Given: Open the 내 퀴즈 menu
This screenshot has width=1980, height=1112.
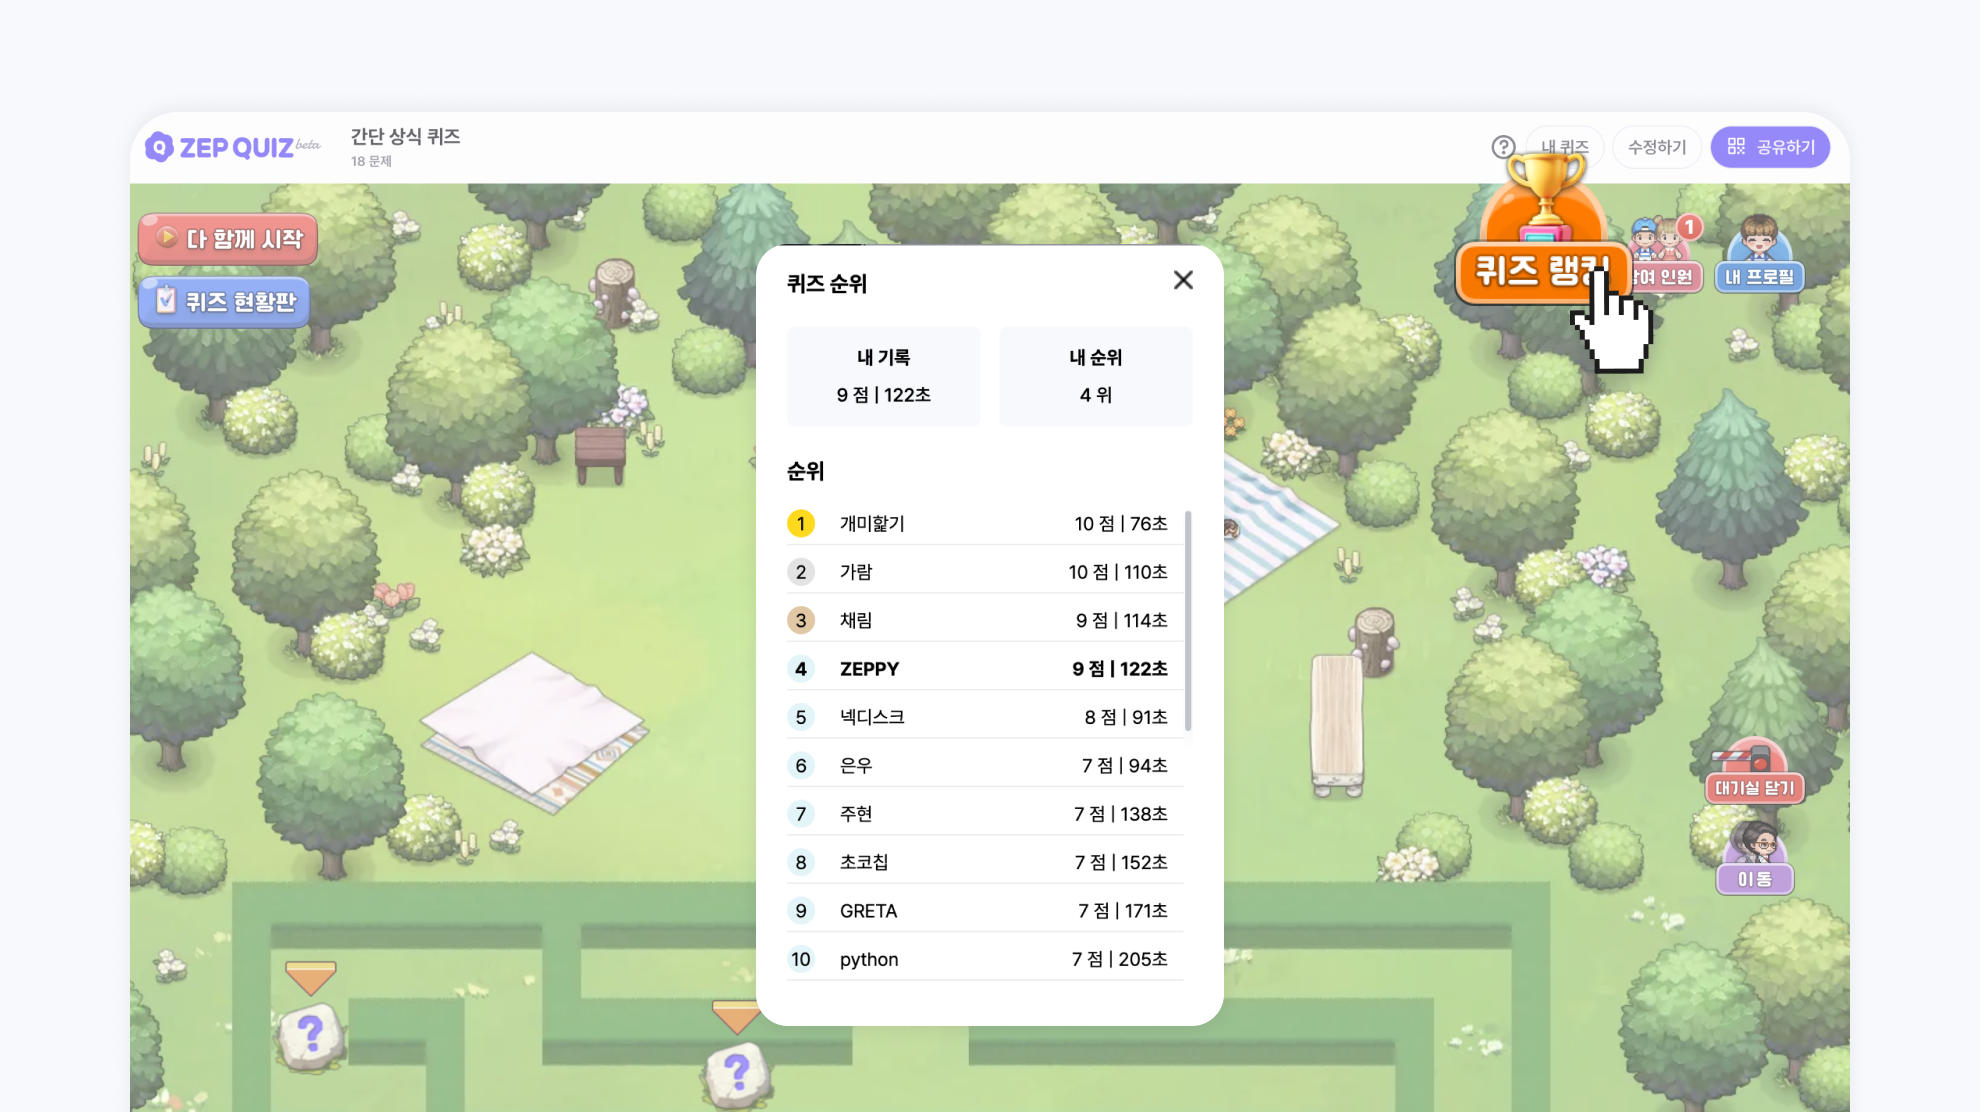Looking at the screenshot, I should click(x=1563, y=146).
